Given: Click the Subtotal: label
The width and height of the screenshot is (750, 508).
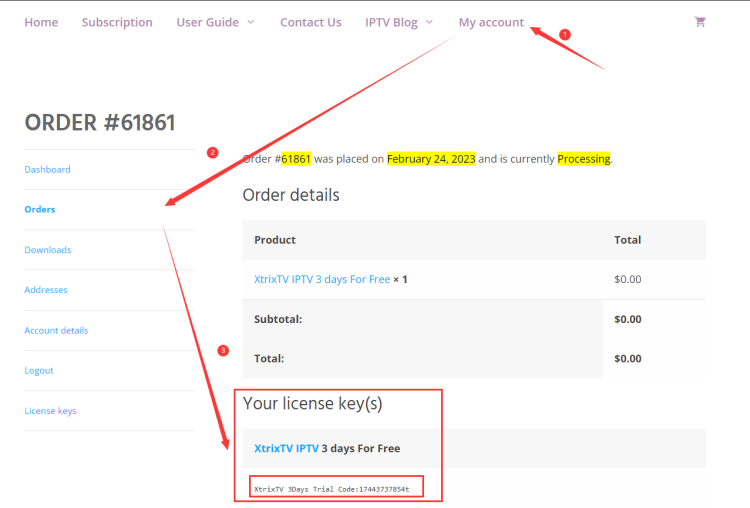Looking at the screenshot, I should click(278, 319).
